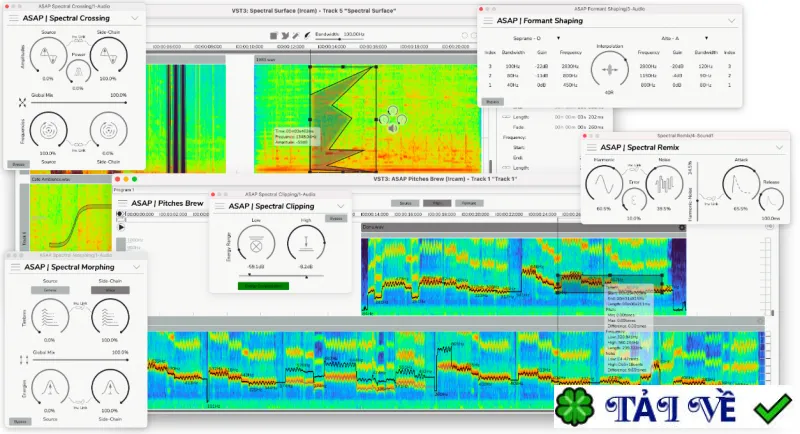Click the Bypass button in Formant Shaping
This screenshot has height=434, width=800.
coord(493,102)
